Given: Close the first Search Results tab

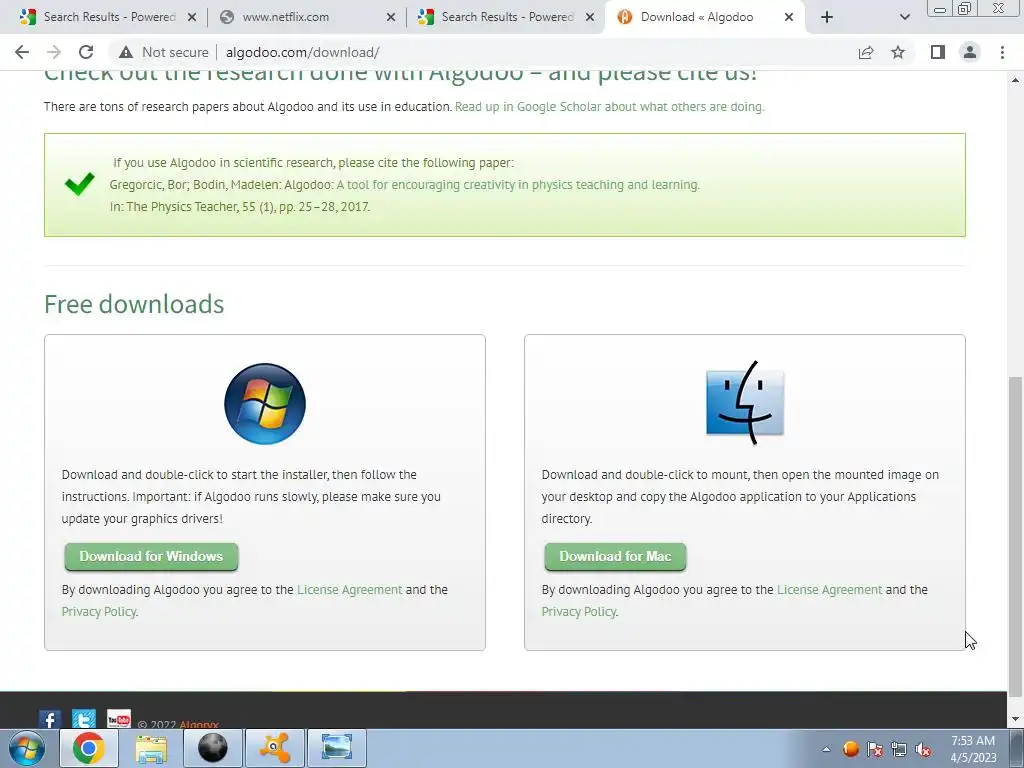Looking at the screenshot, I should pos(191,17).
